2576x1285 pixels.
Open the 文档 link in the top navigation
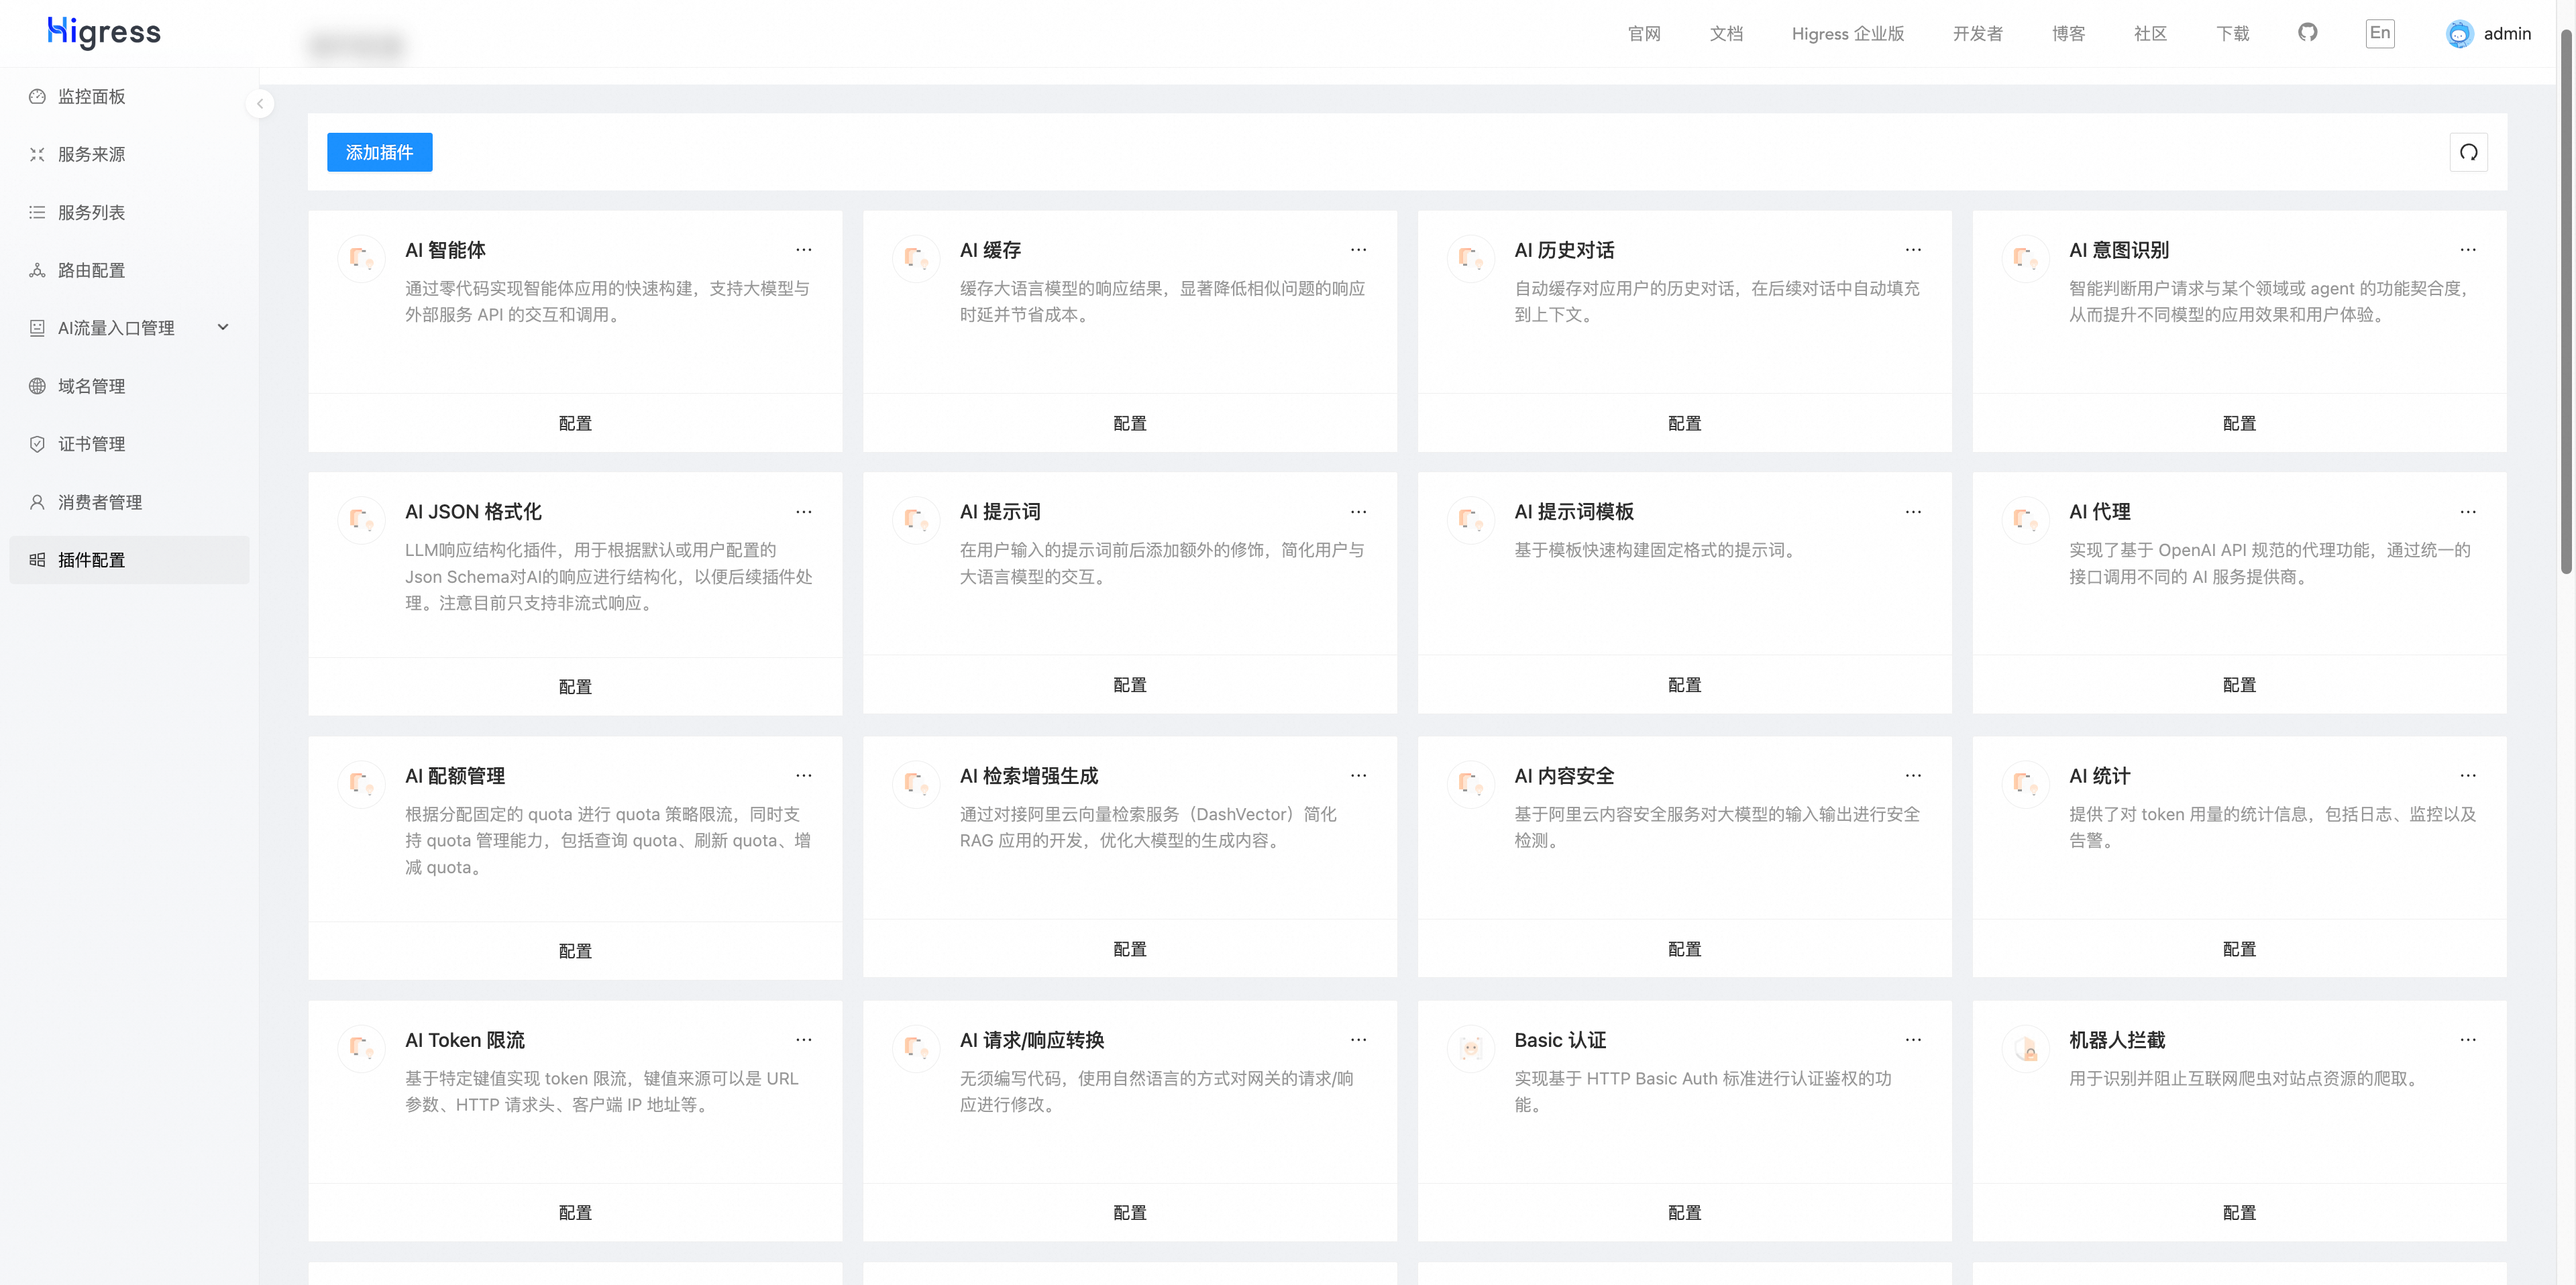click(x=1726, y=34)
